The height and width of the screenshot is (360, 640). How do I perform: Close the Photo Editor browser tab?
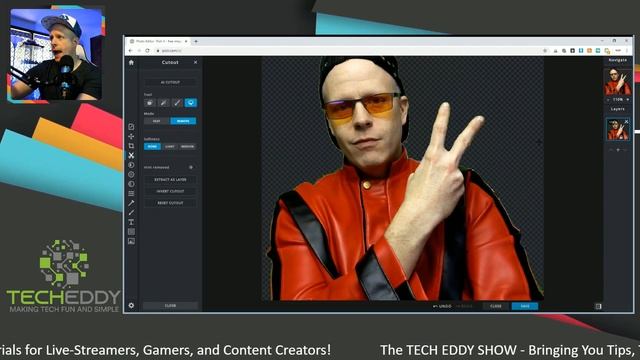(x=186, y=41)
